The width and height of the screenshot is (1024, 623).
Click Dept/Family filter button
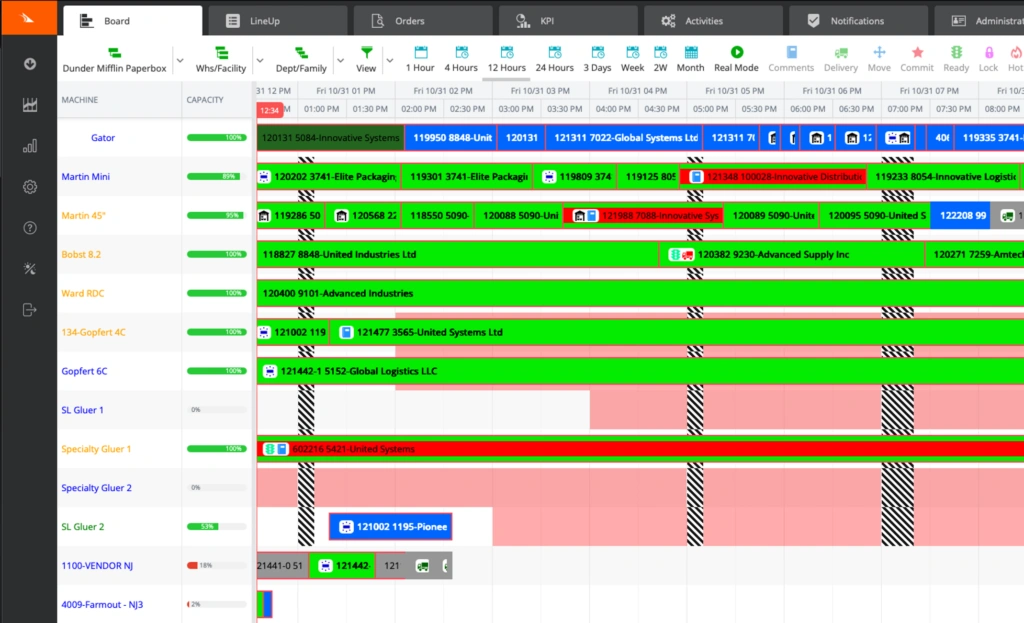click(301, 59)
